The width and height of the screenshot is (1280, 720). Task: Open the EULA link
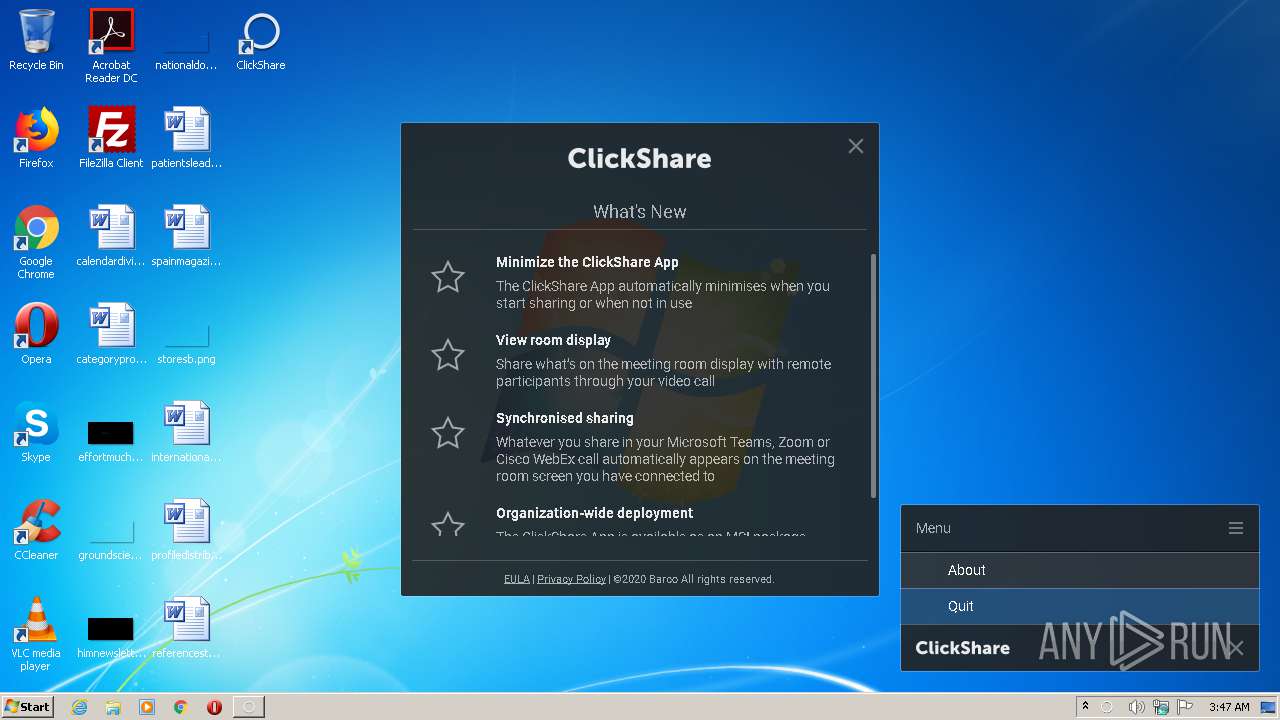point(517,579)
